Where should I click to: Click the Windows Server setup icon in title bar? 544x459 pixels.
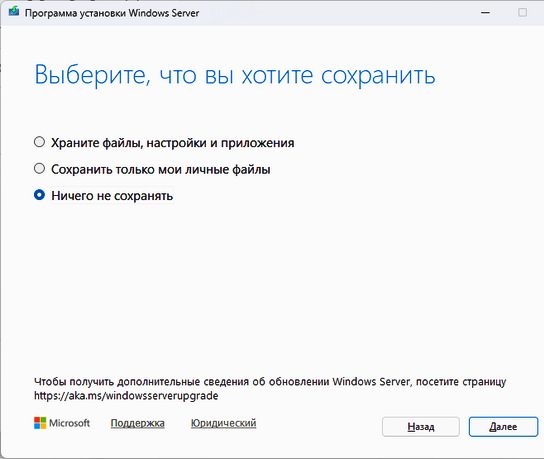pyautogui.click(x=14, y=12)
